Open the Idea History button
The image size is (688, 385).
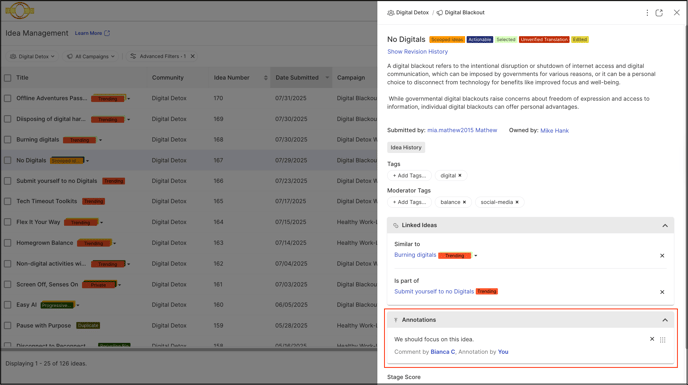406,148
